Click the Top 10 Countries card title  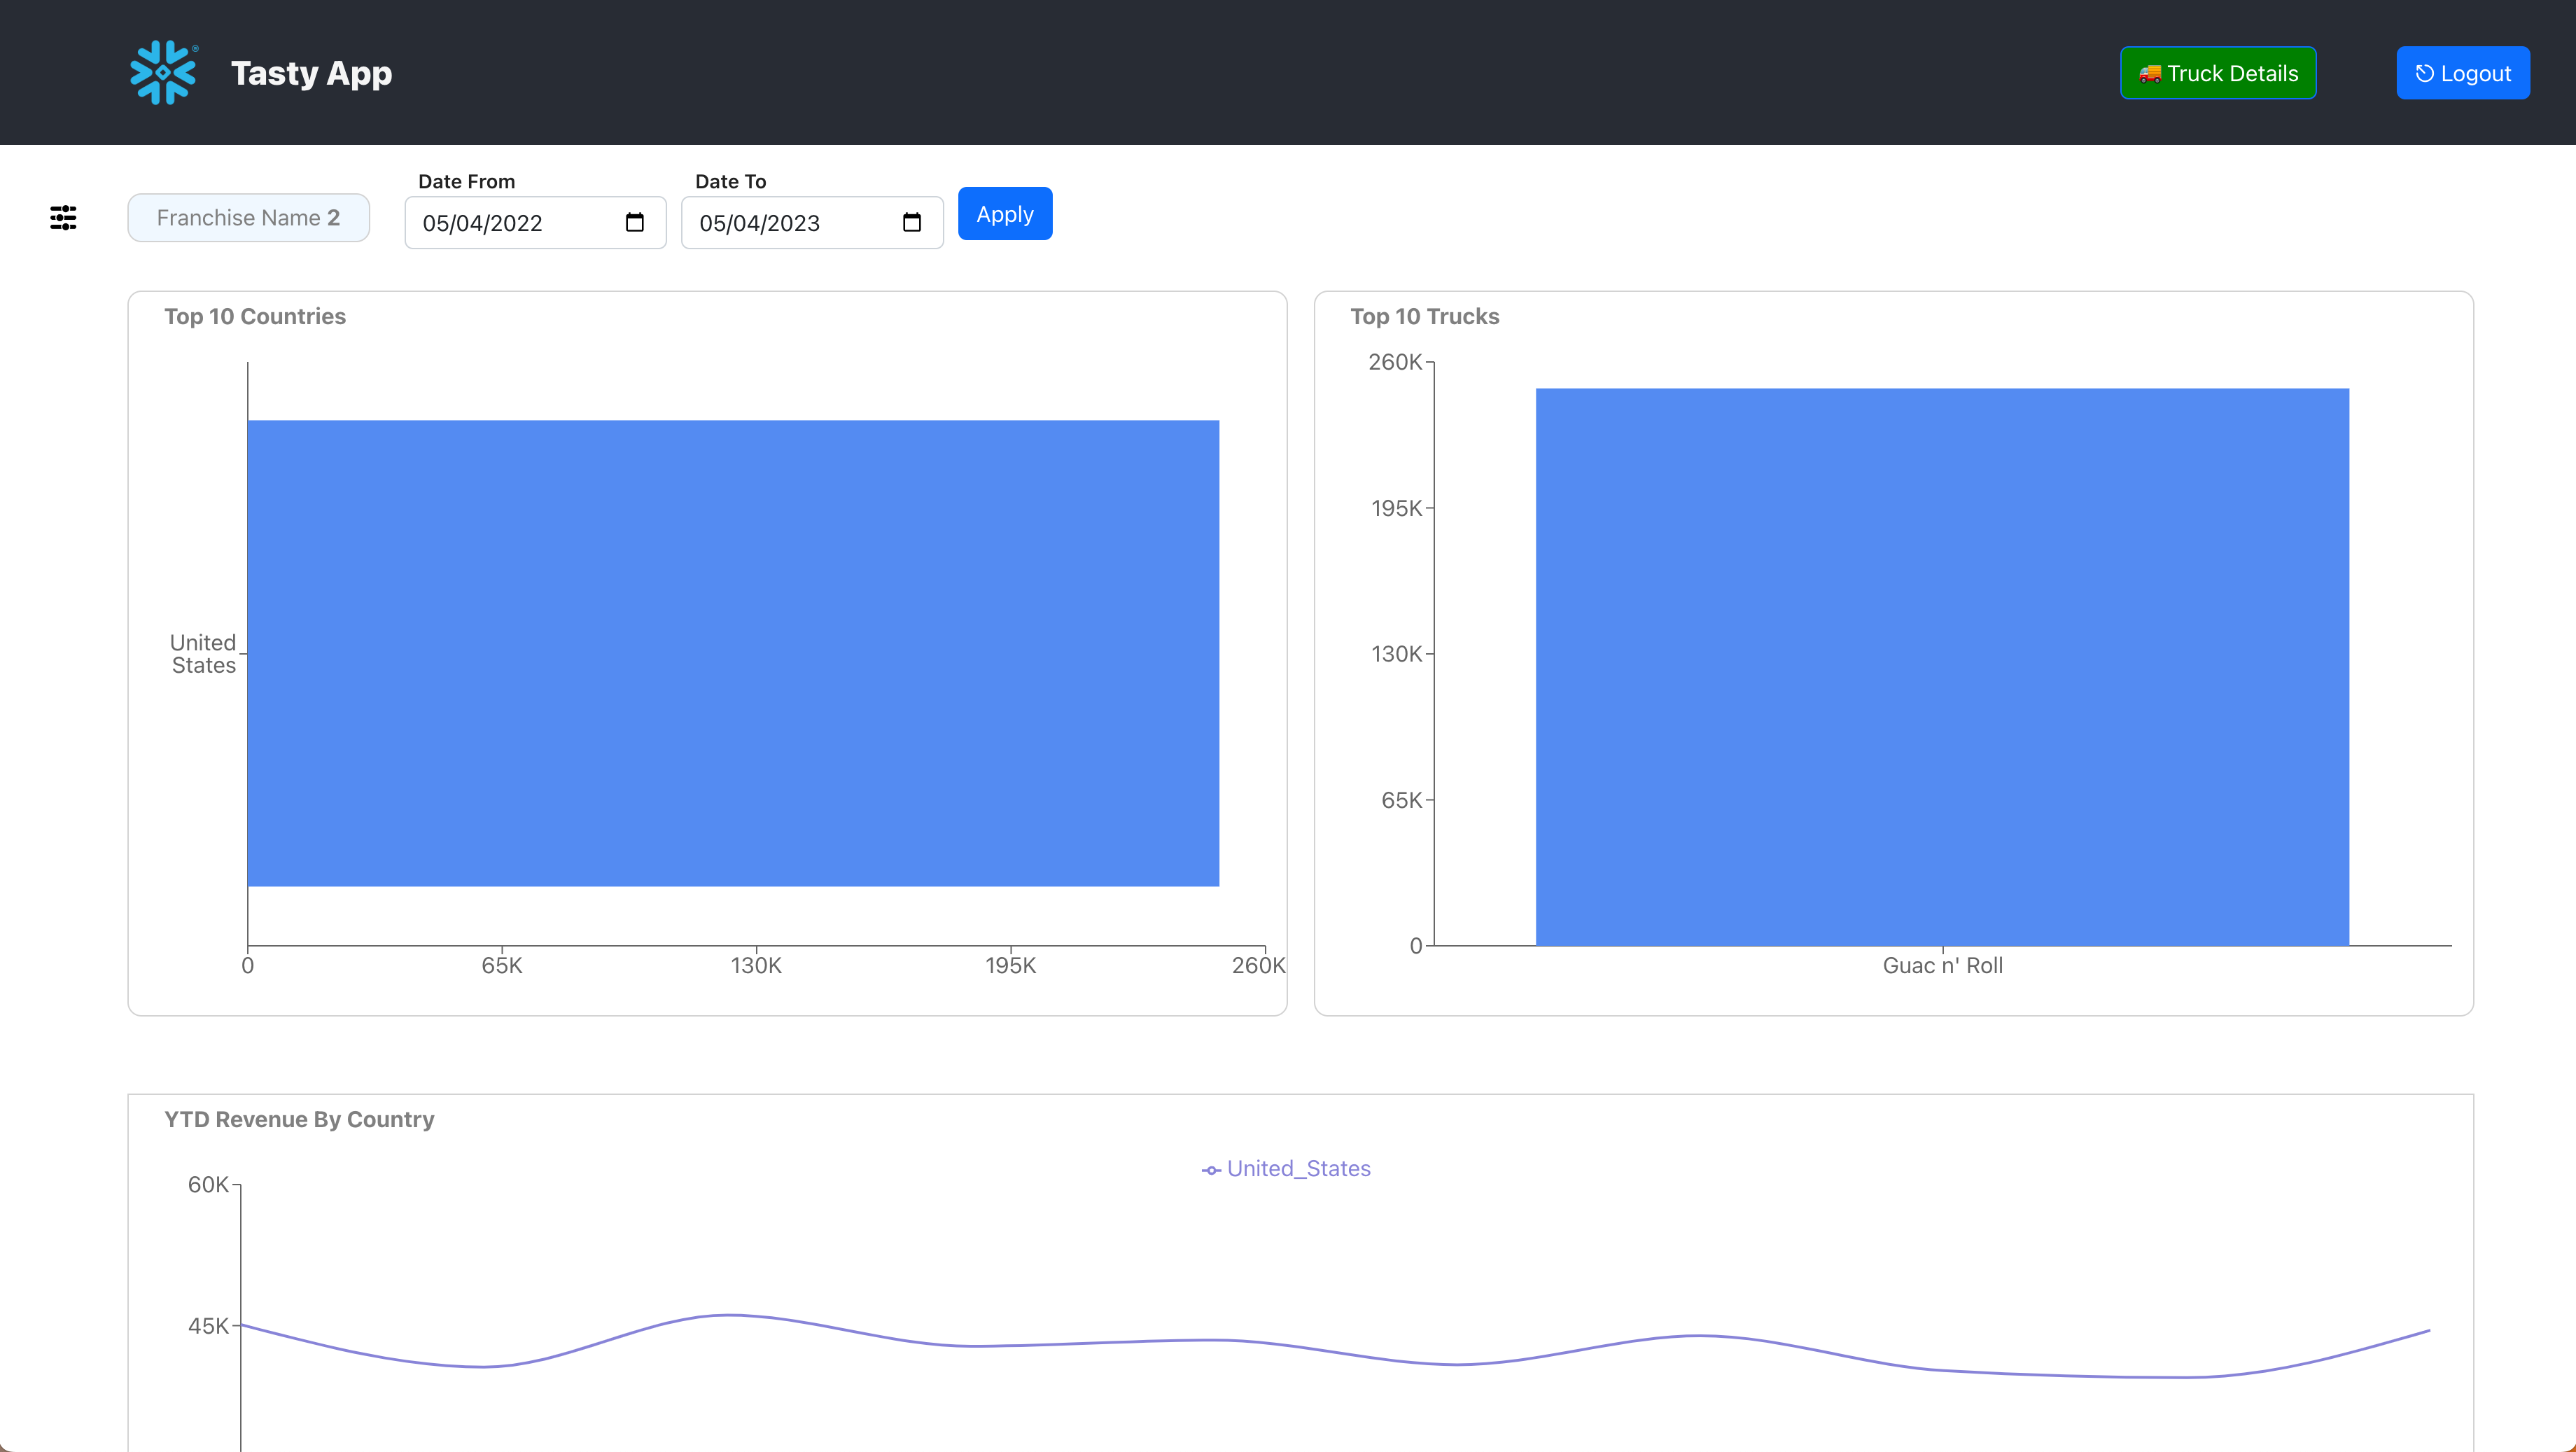click(x=255, y=316)
